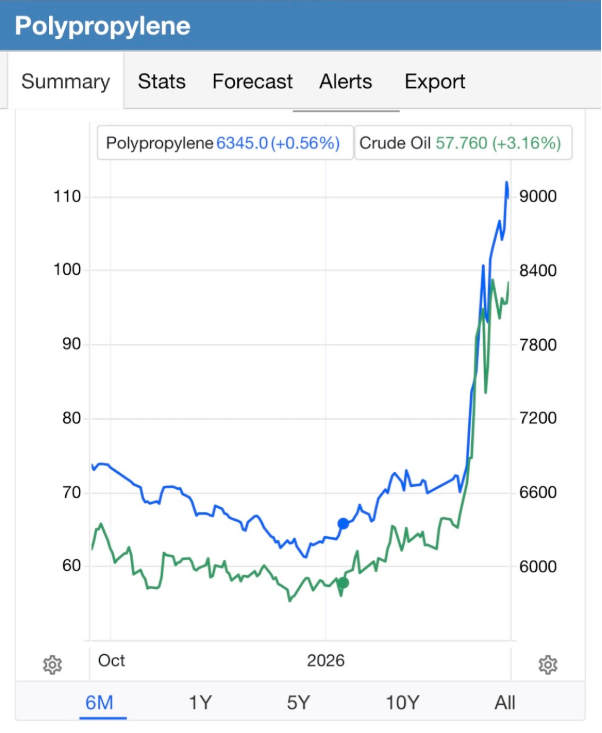Click the Crude Oil +3.16% change value
The height and width of the screenshot is (733, 602).
tap(527, 143)
